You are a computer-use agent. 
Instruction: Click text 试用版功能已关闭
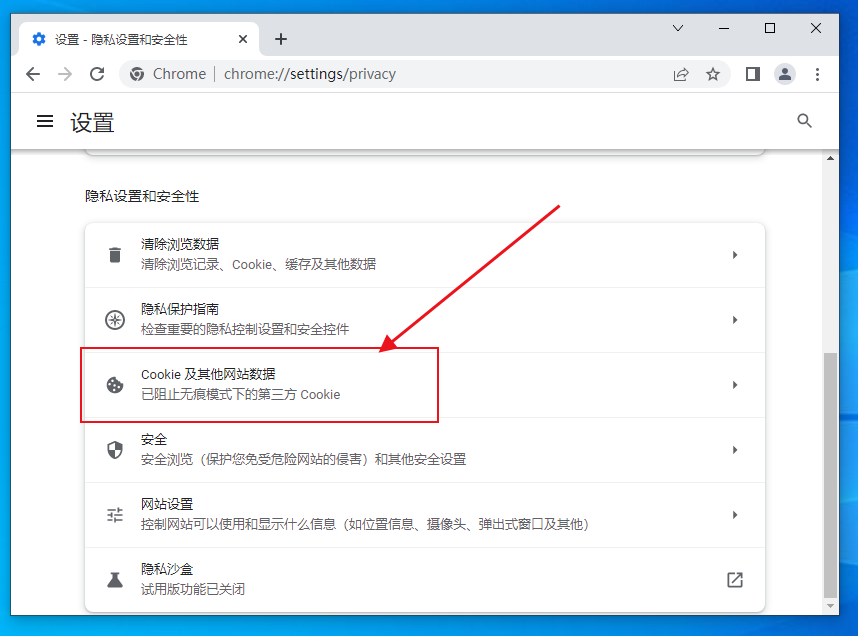click(193, 589)
